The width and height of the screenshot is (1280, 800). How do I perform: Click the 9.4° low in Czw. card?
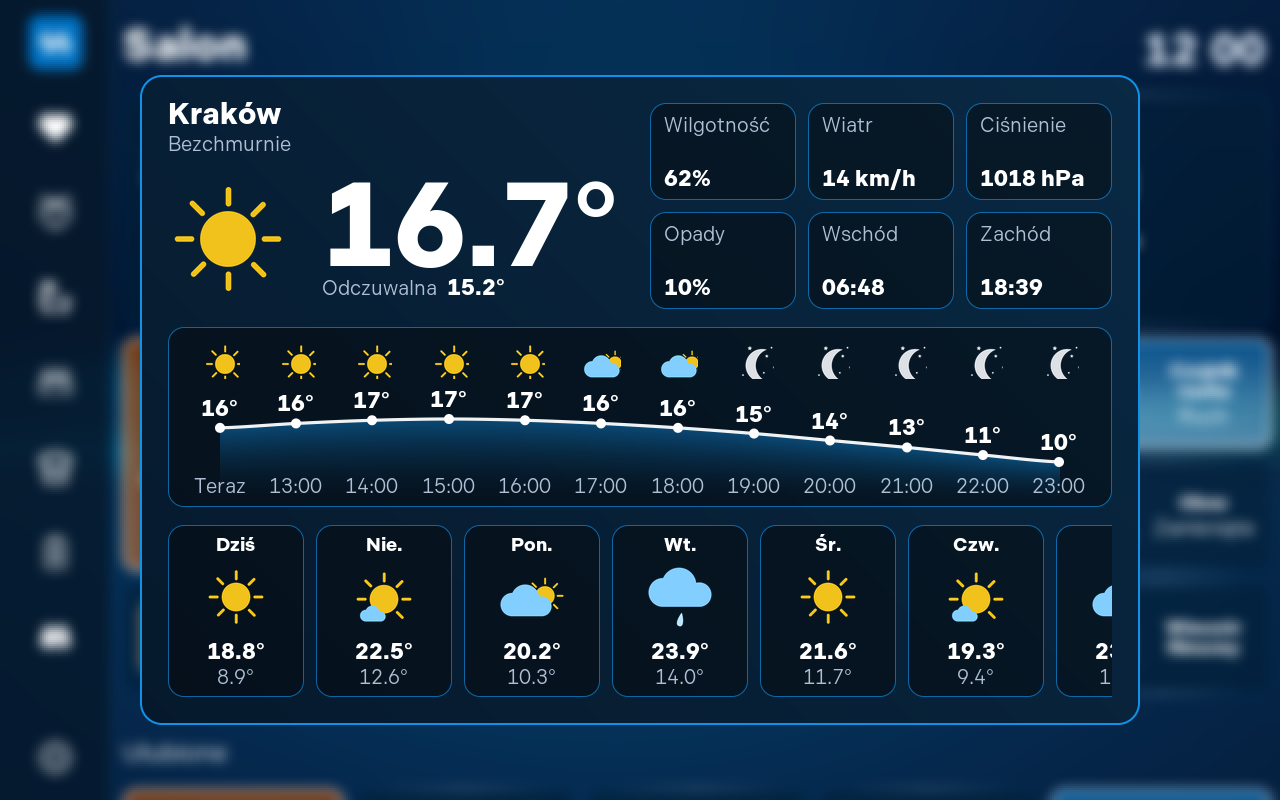tap(976, 677)
